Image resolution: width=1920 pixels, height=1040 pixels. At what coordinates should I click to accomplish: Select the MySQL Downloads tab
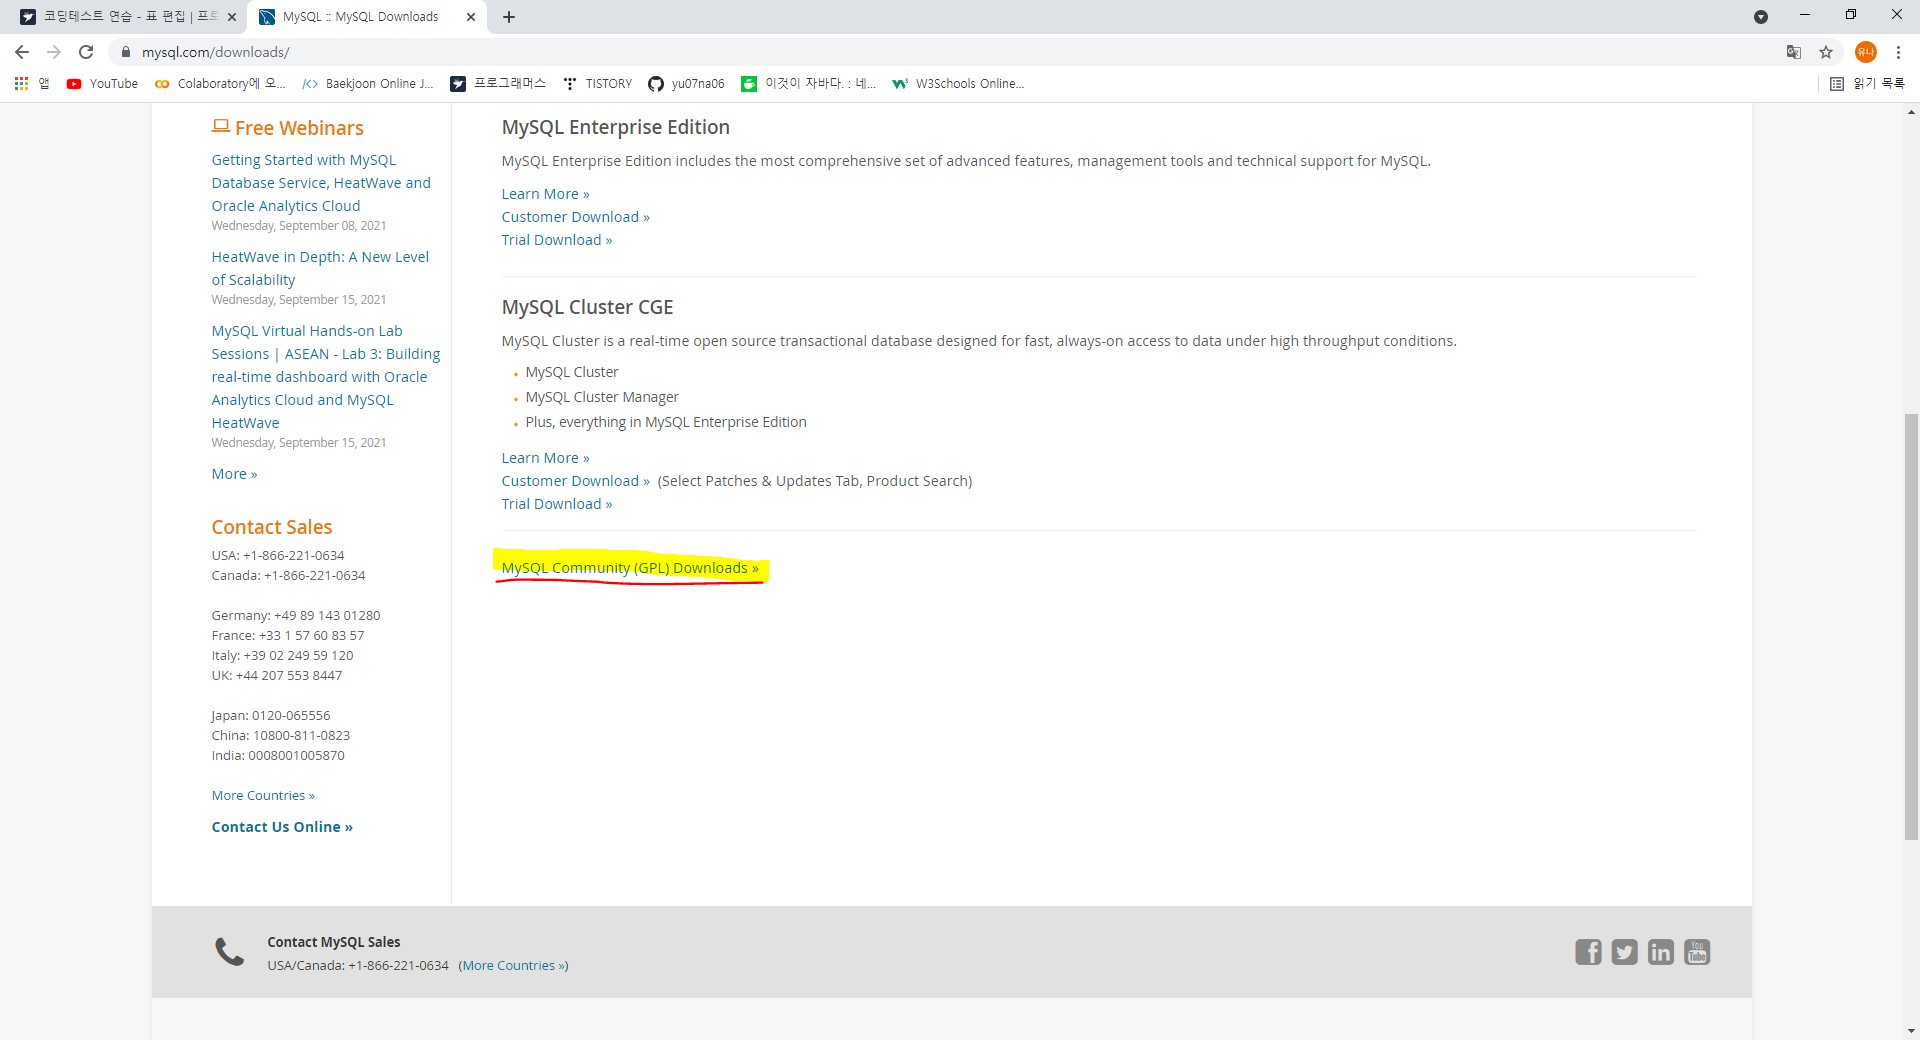click(x=368, y=17)
